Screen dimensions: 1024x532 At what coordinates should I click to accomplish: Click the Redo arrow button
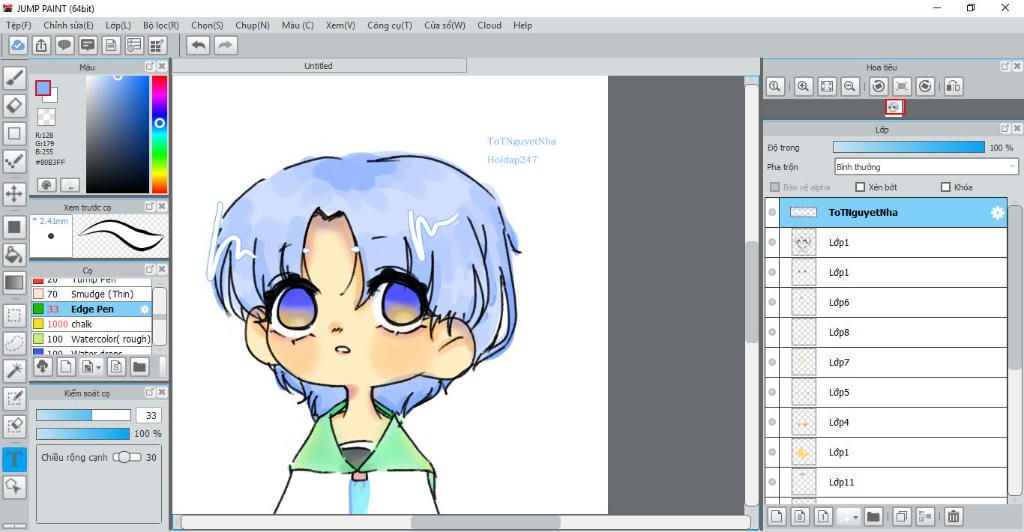tap(225, 45)
